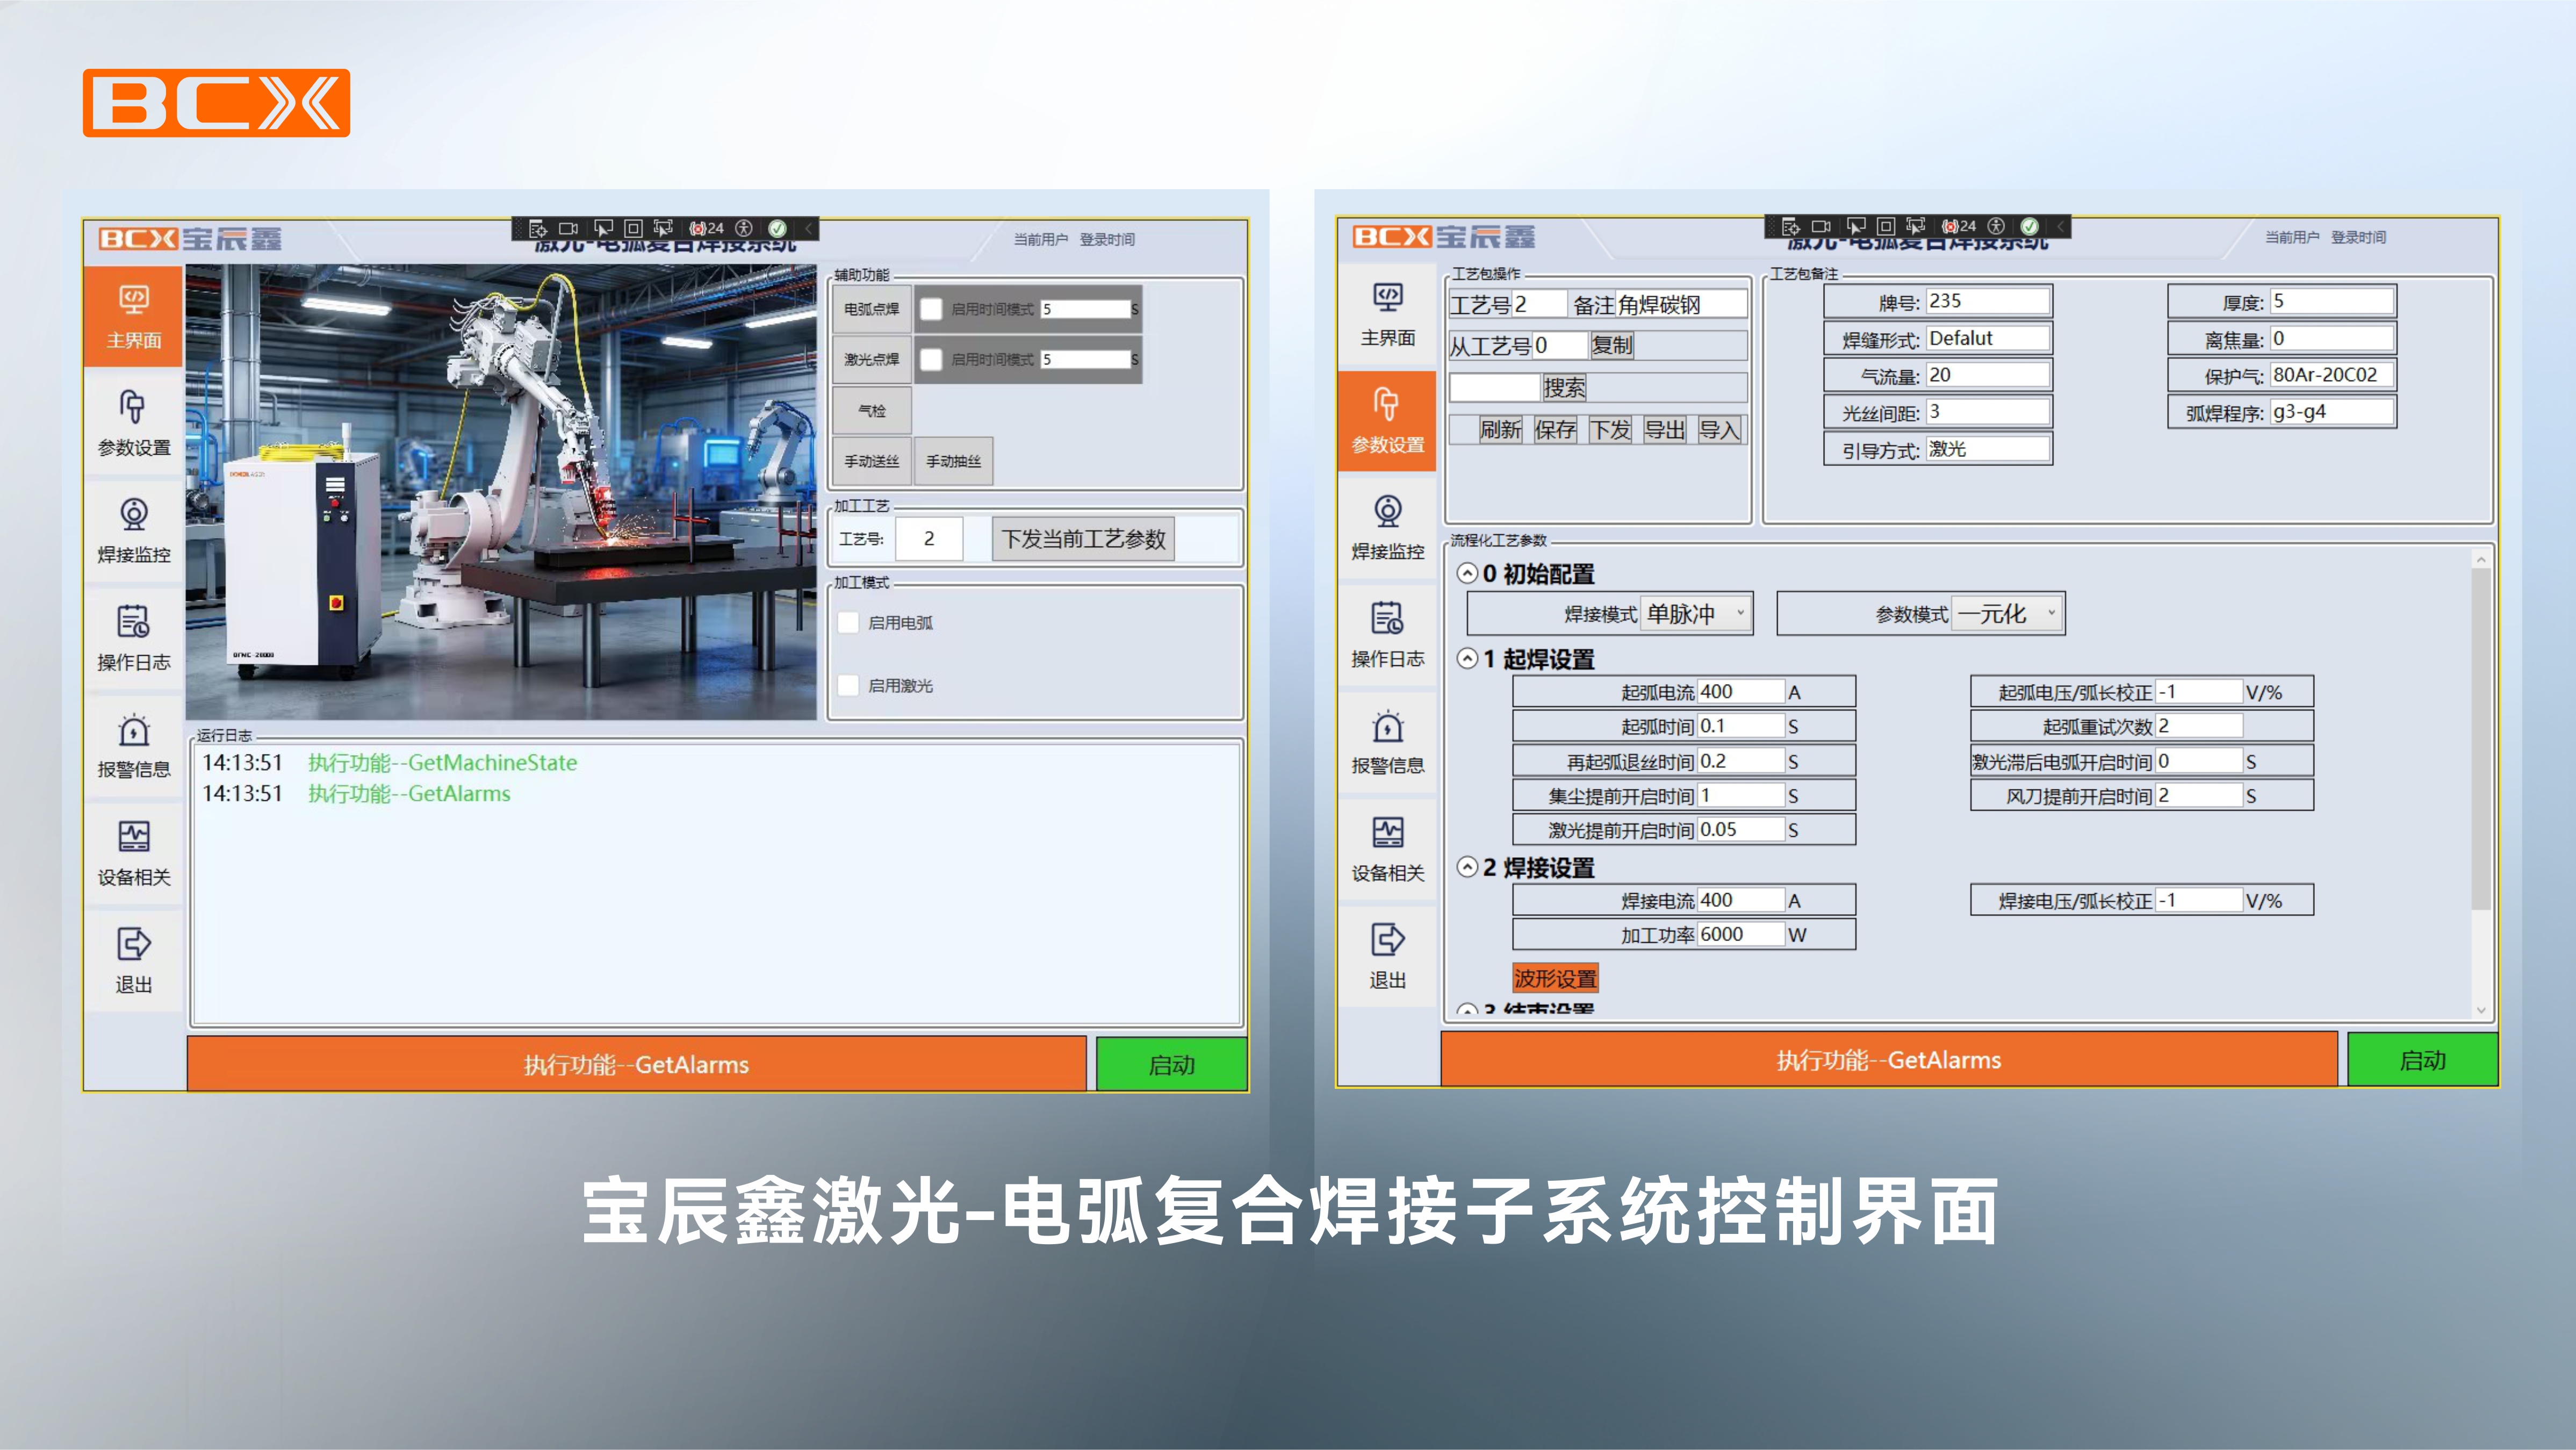Open 参数设置 icon in left window sidebar
Screen dimensions: 2576x1450
coord(133,406)
